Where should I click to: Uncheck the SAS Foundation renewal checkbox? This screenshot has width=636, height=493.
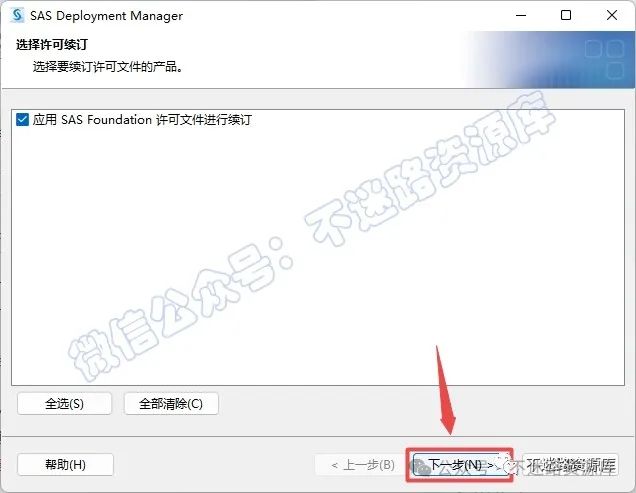pos(22,120)
